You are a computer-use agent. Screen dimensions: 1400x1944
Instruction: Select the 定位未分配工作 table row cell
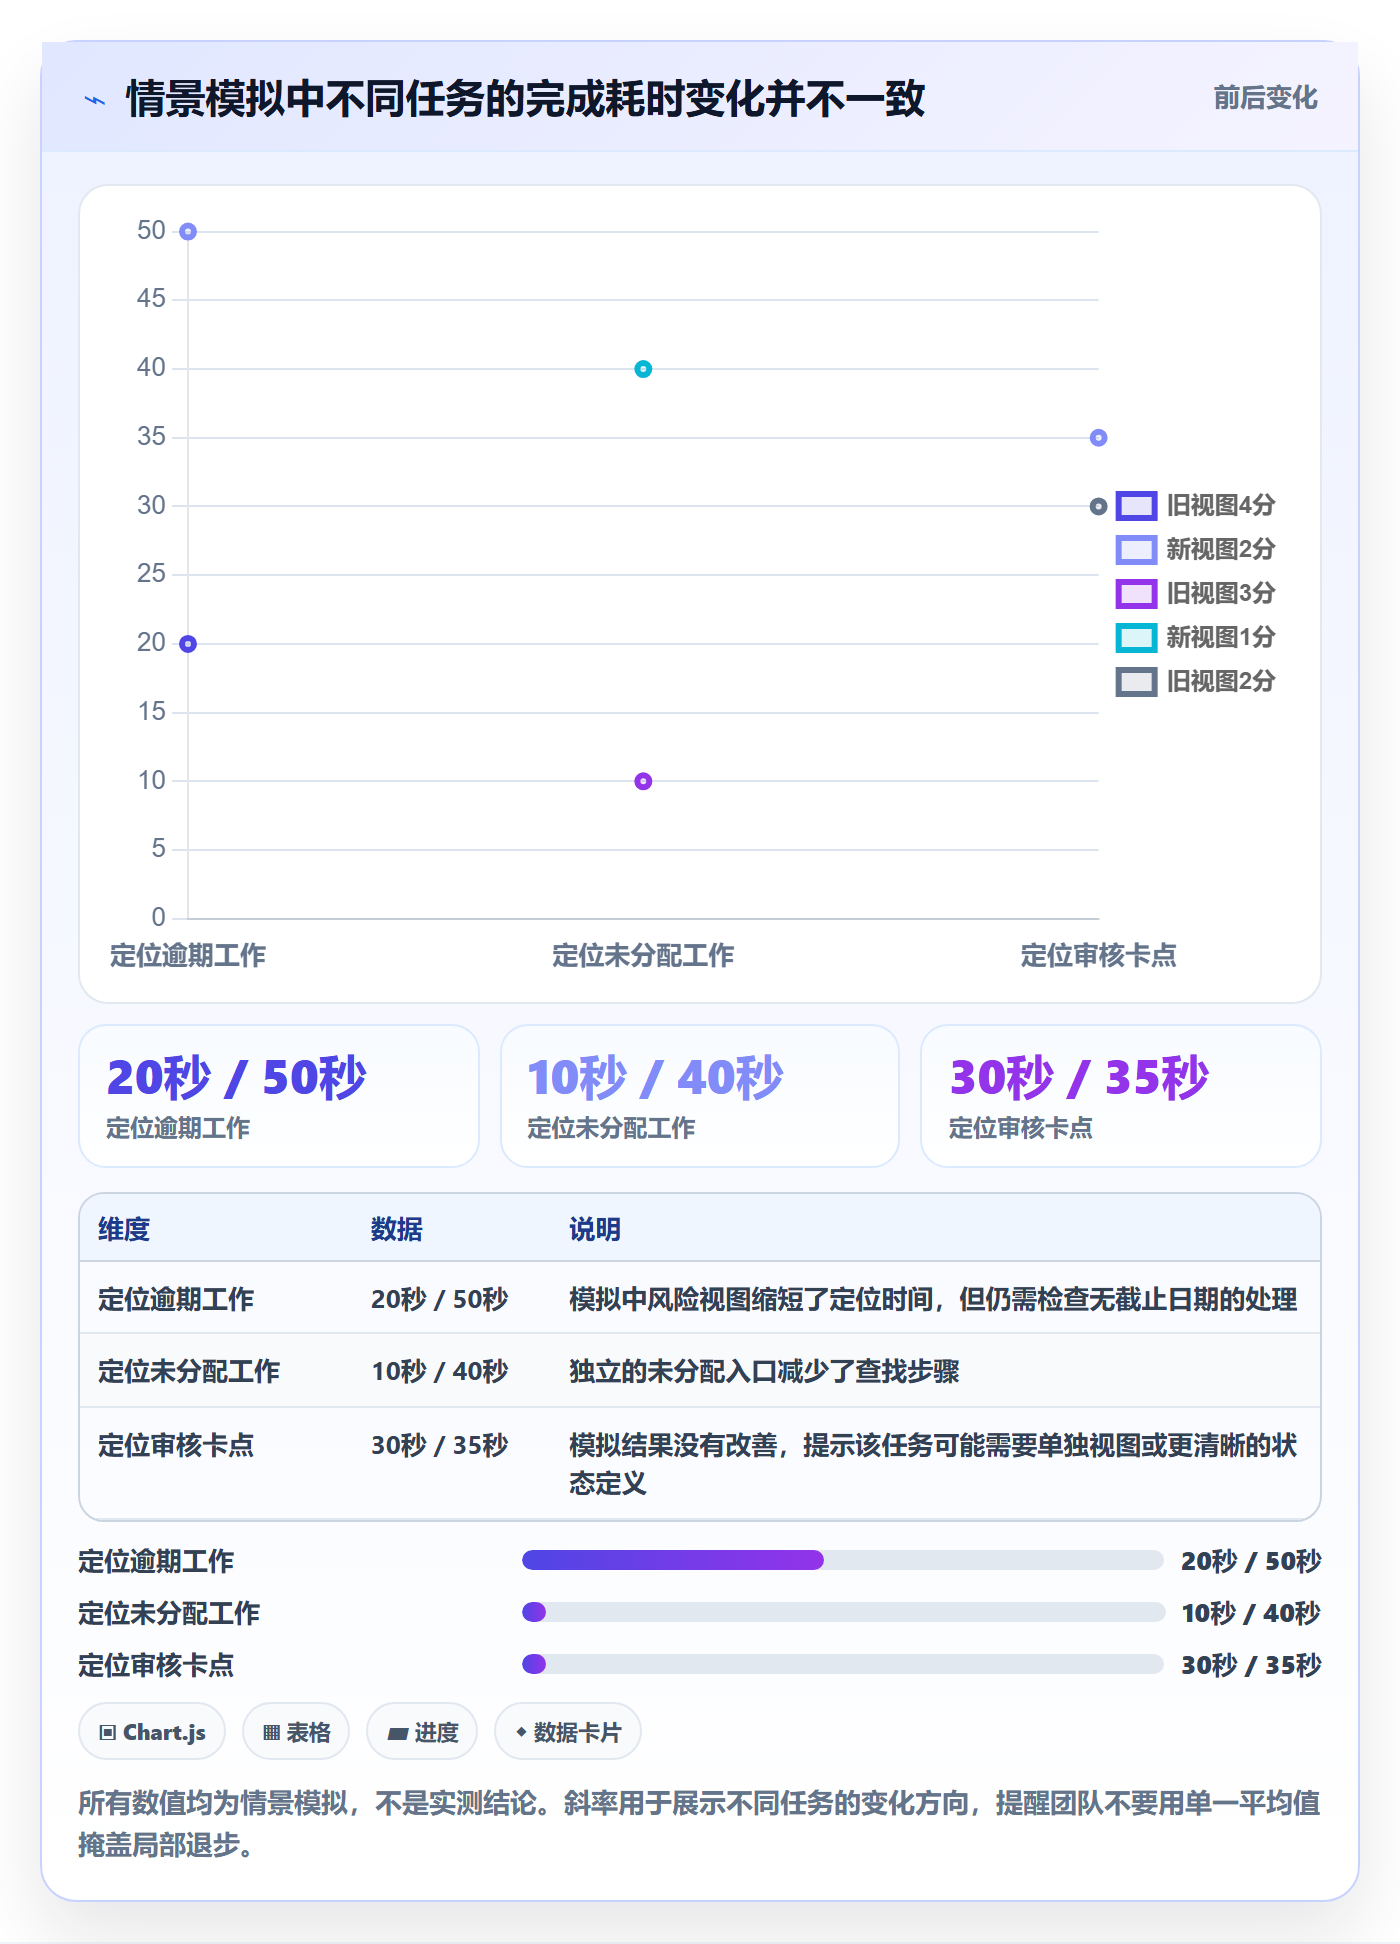pyautogui.click(x=189, y=1371)
